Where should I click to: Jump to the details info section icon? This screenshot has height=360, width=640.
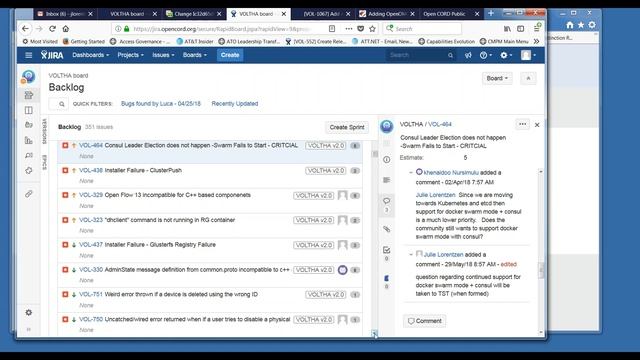tap(387, 160)
